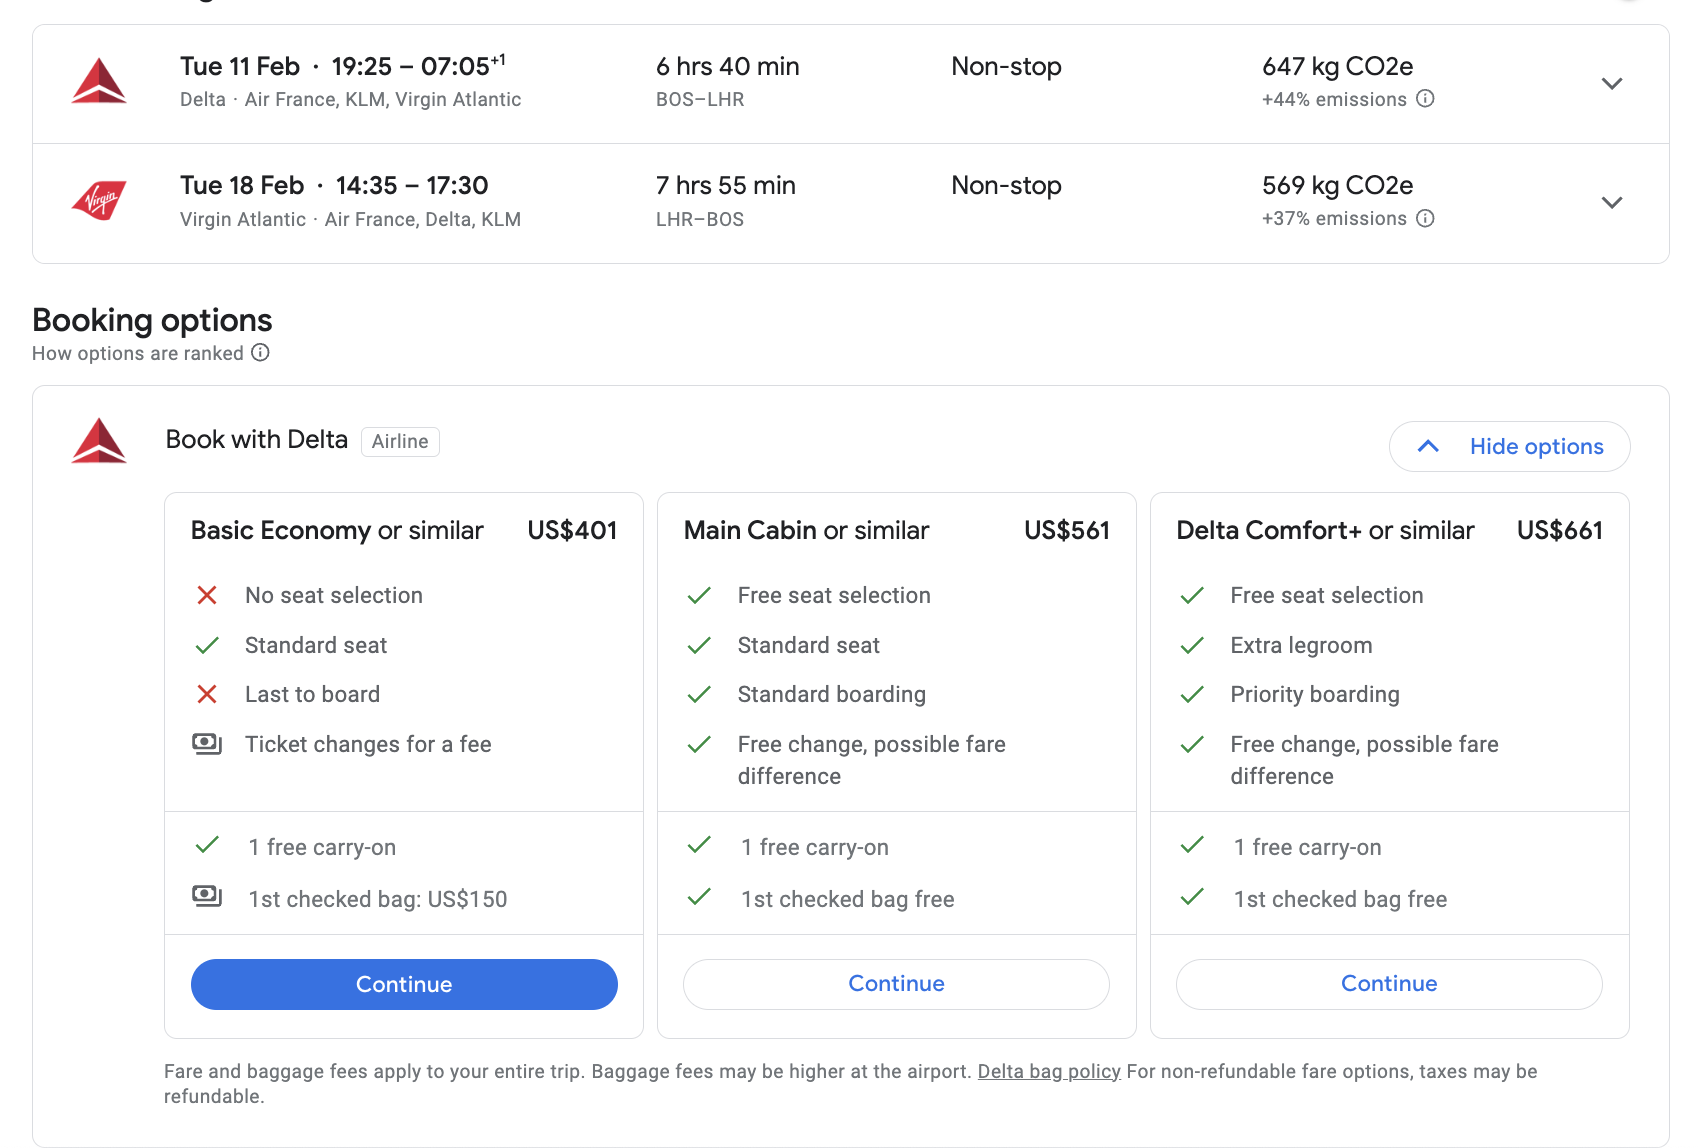Click the Standard boarding text
Viewport: 1698px width, 1148px height.
832,694
